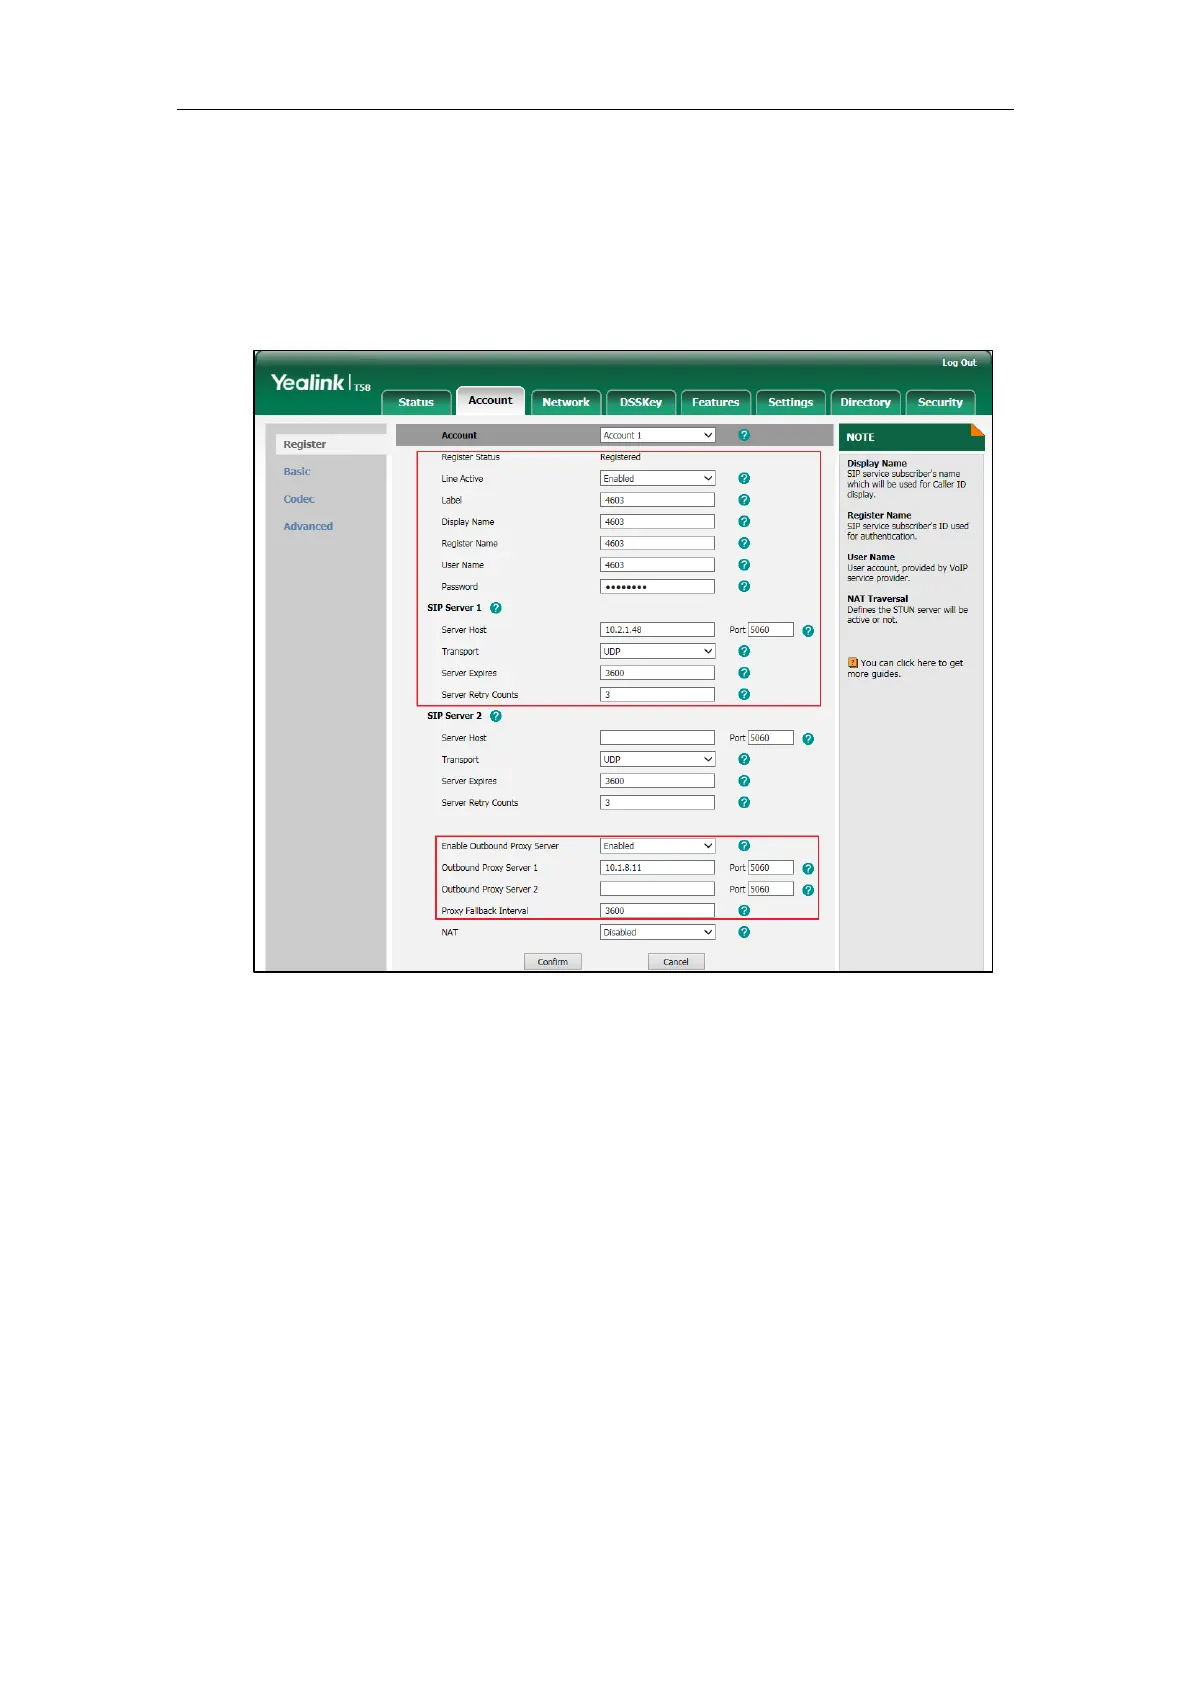Image resolution: width=1191 pixels, height=1684 pixels.
Task: Click SIP Server 2 Server Retry Counts field
Action: (x=658, y=803)
